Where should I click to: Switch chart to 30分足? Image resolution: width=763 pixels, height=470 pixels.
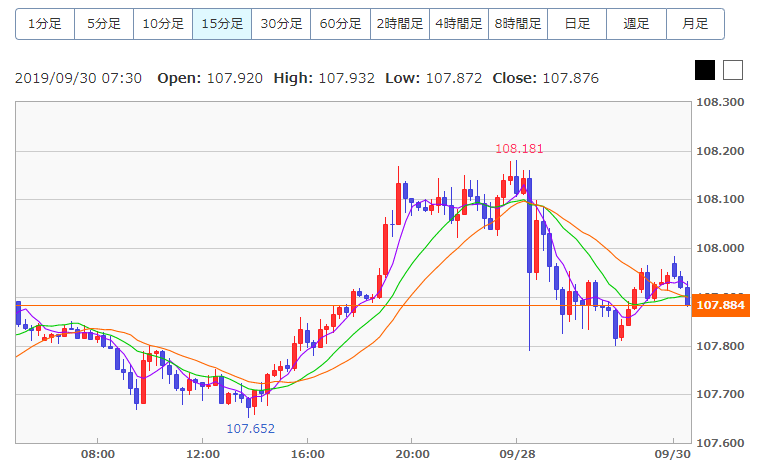281,23
